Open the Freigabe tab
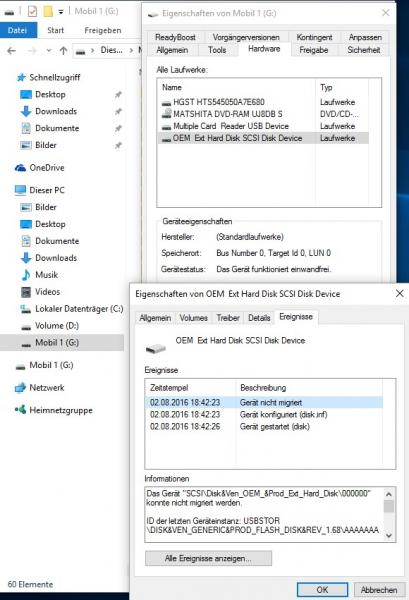 tap(313, 50)
